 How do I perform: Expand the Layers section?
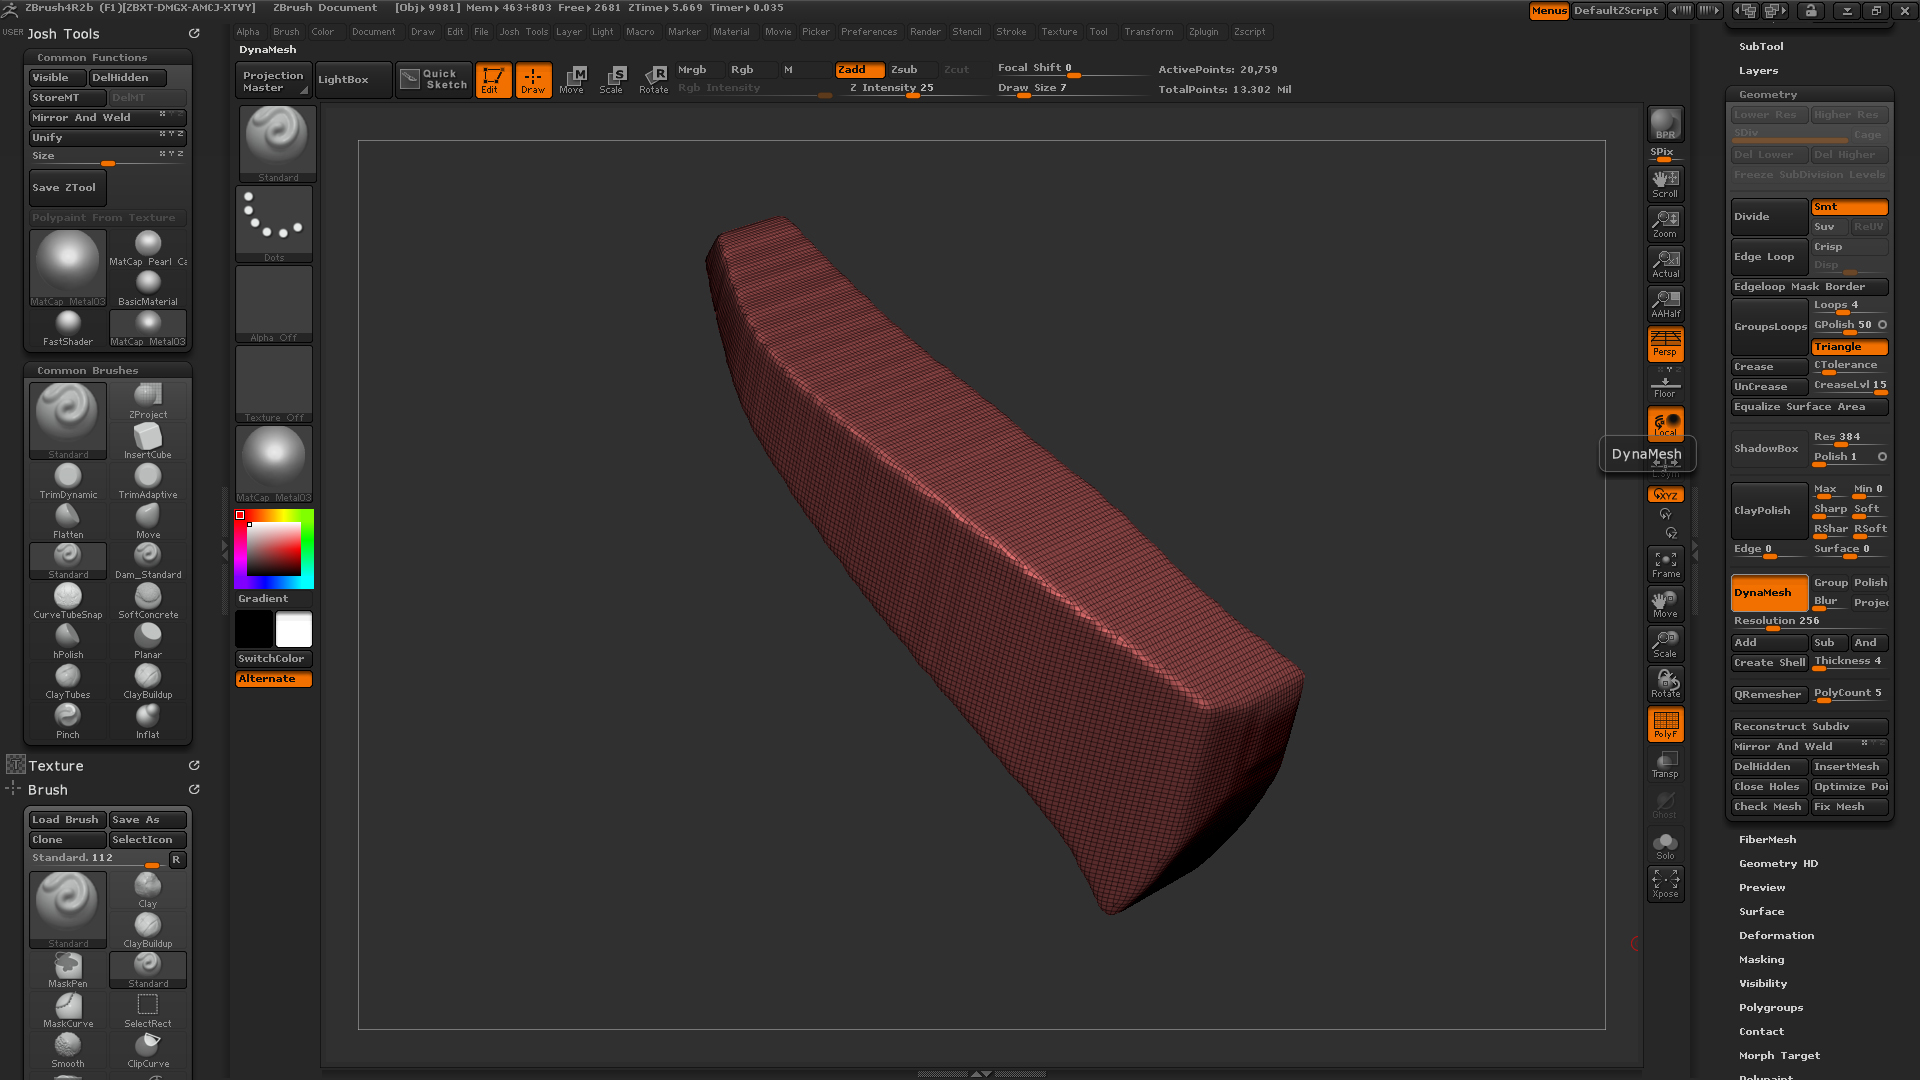pos(1758,71)
